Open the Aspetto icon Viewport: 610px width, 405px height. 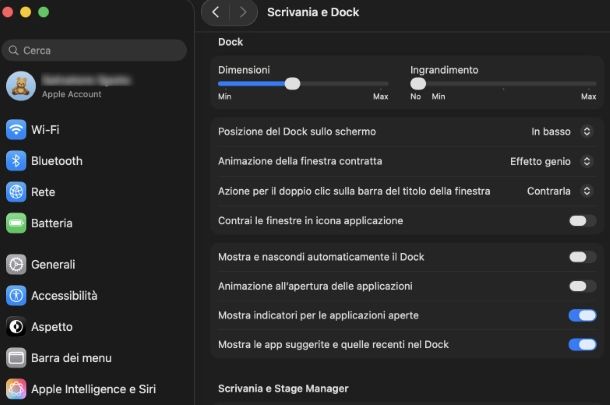pos(16,327)
